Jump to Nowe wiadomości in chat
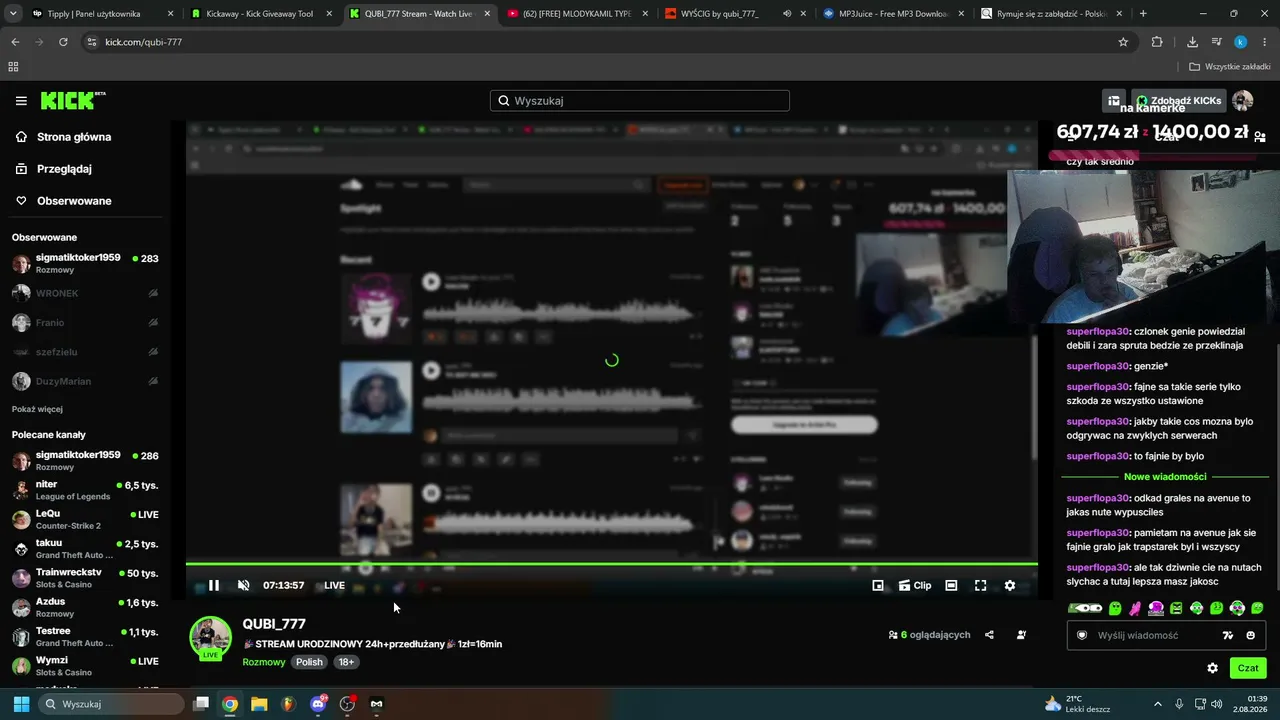The height and width of the screenshot is (720, 1280). [x=1165, y=477]
